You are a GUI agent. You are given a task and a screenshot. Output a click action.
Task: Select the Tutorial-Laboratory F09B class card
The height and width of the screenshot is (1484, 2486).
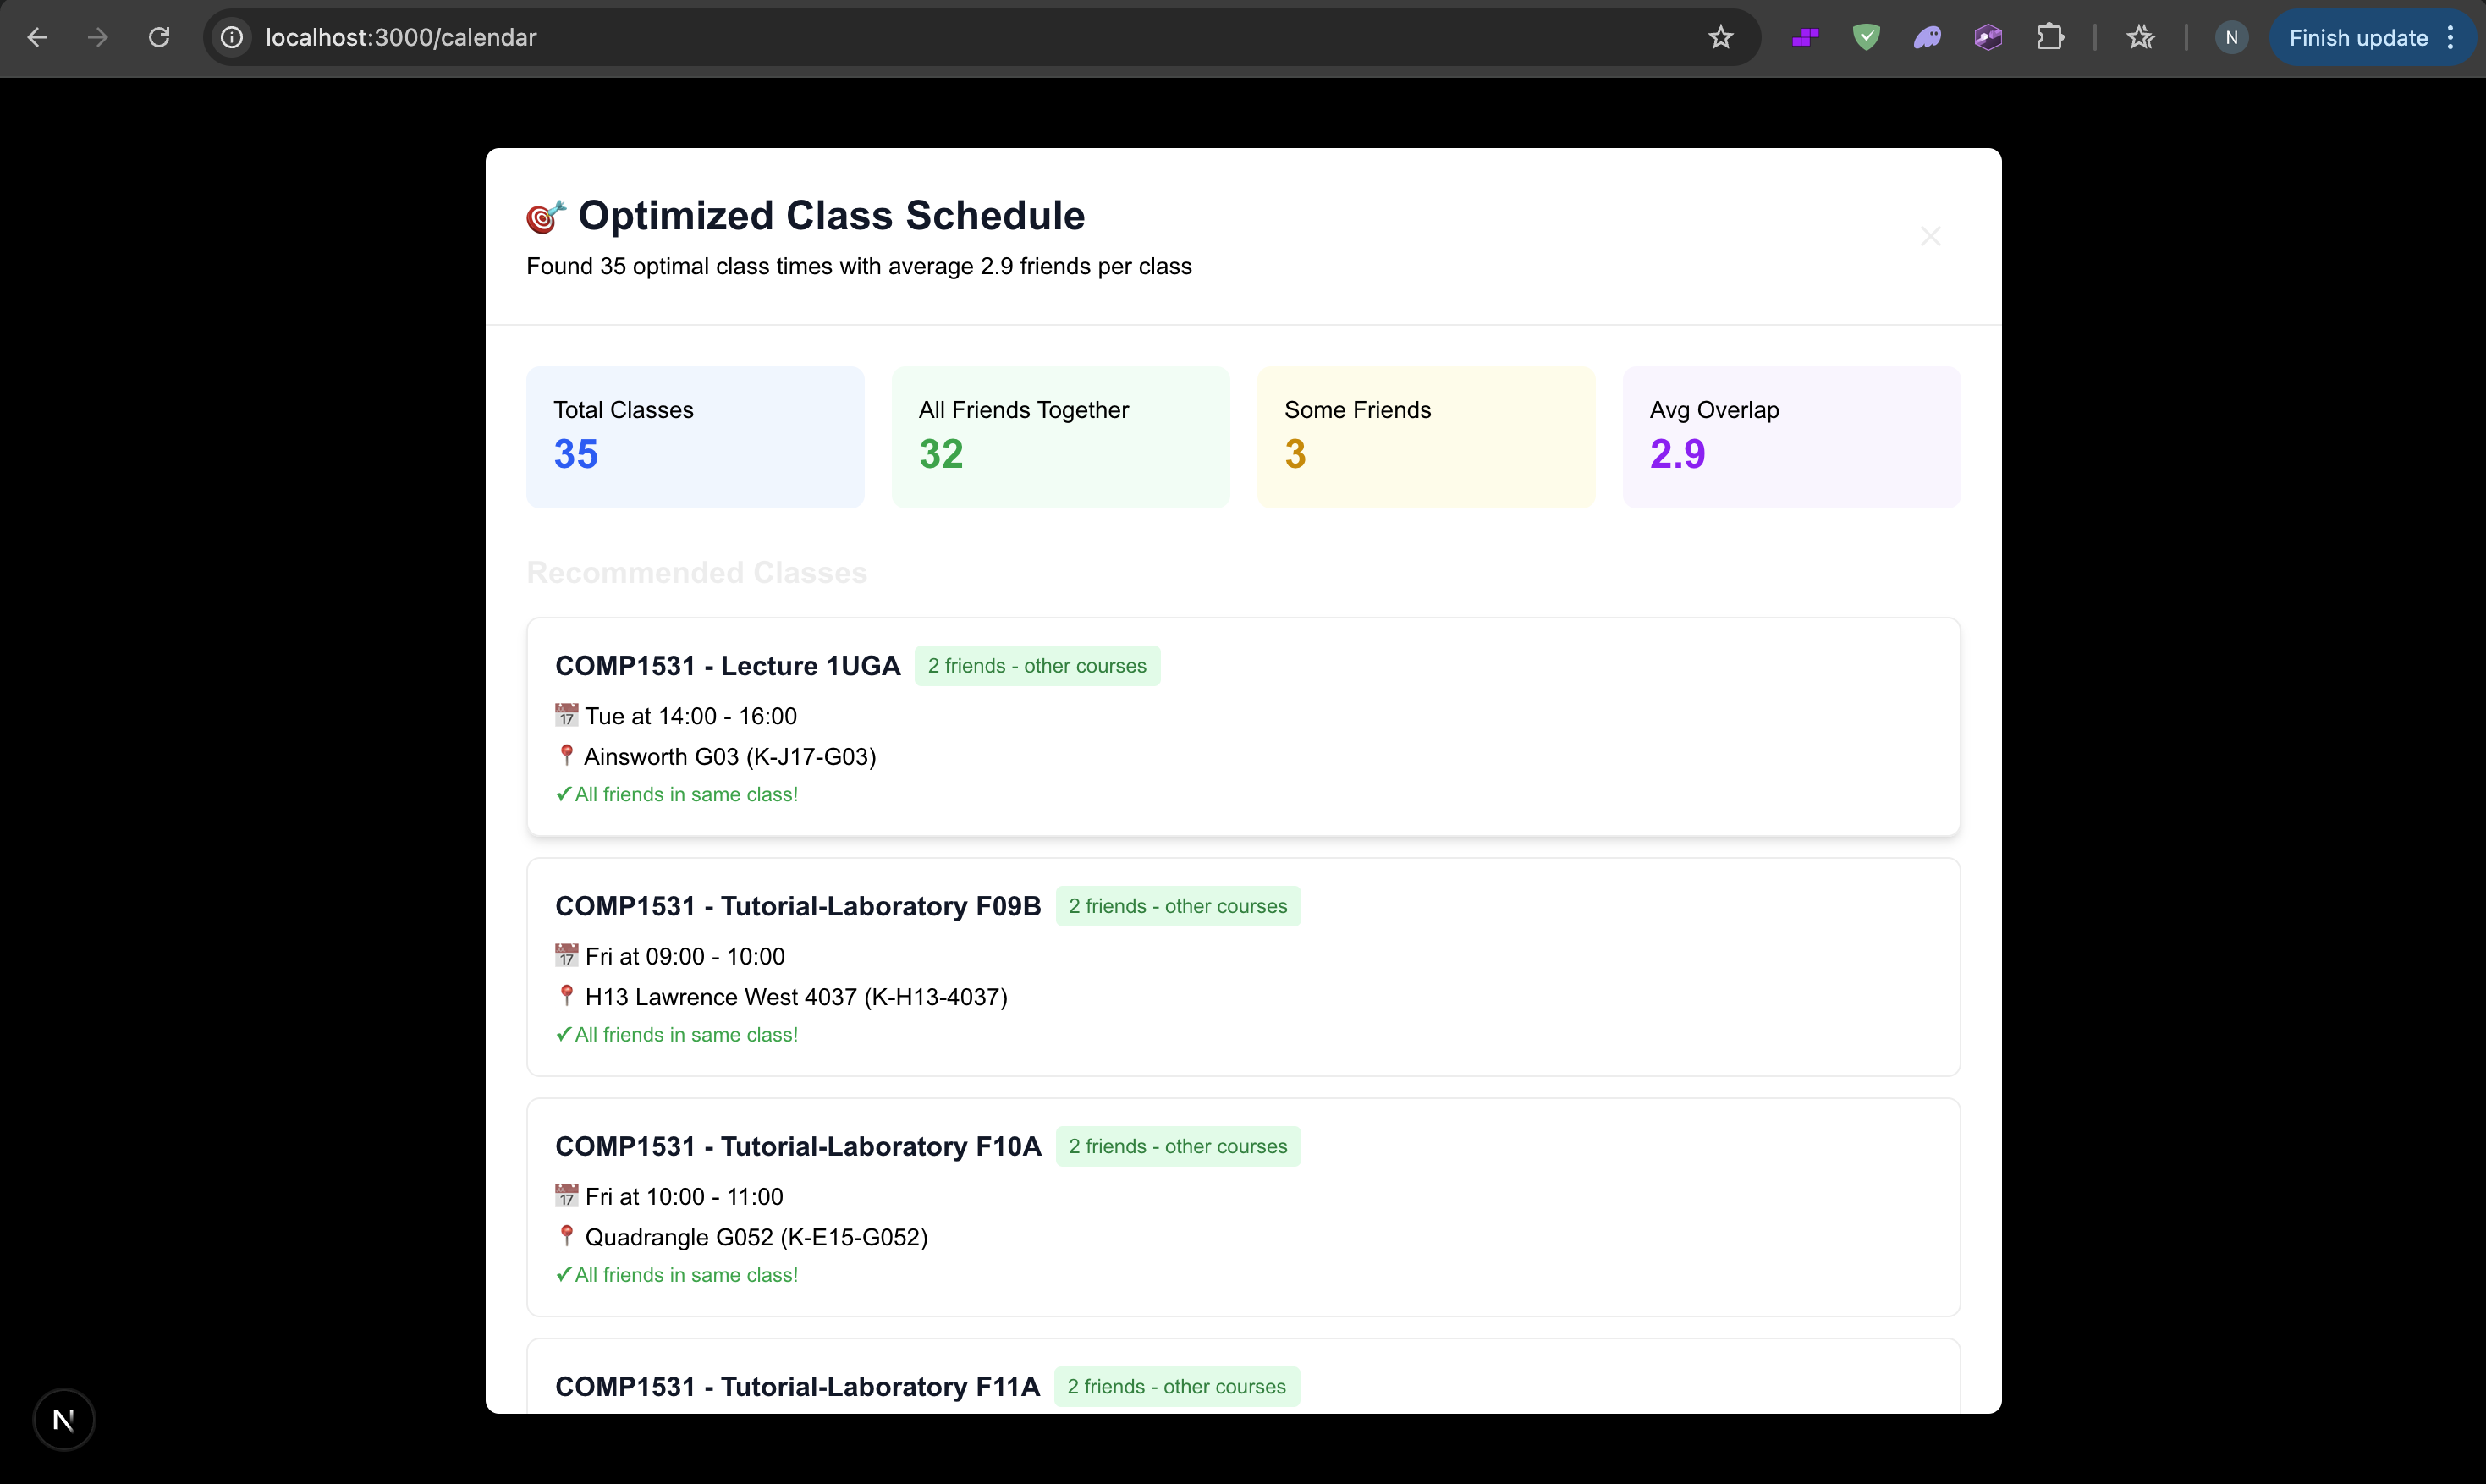tap(1242, 967)
